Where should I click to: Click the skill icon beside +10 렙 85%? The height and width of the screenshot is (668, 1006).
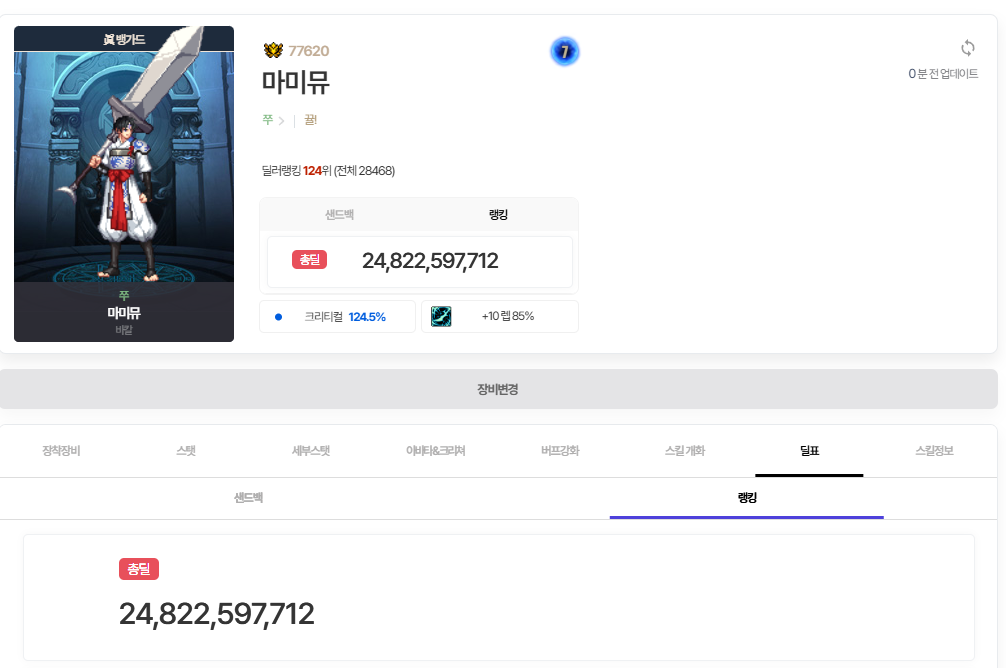coord(441,316)
